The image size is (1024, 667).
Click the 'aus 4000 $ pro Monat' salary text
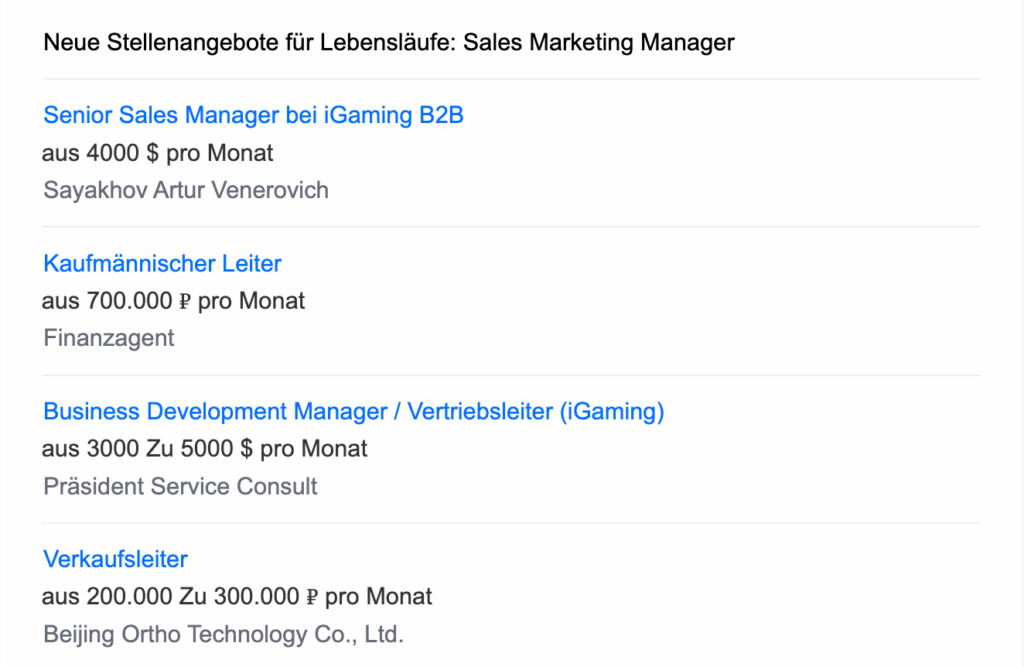click(157, 153)
